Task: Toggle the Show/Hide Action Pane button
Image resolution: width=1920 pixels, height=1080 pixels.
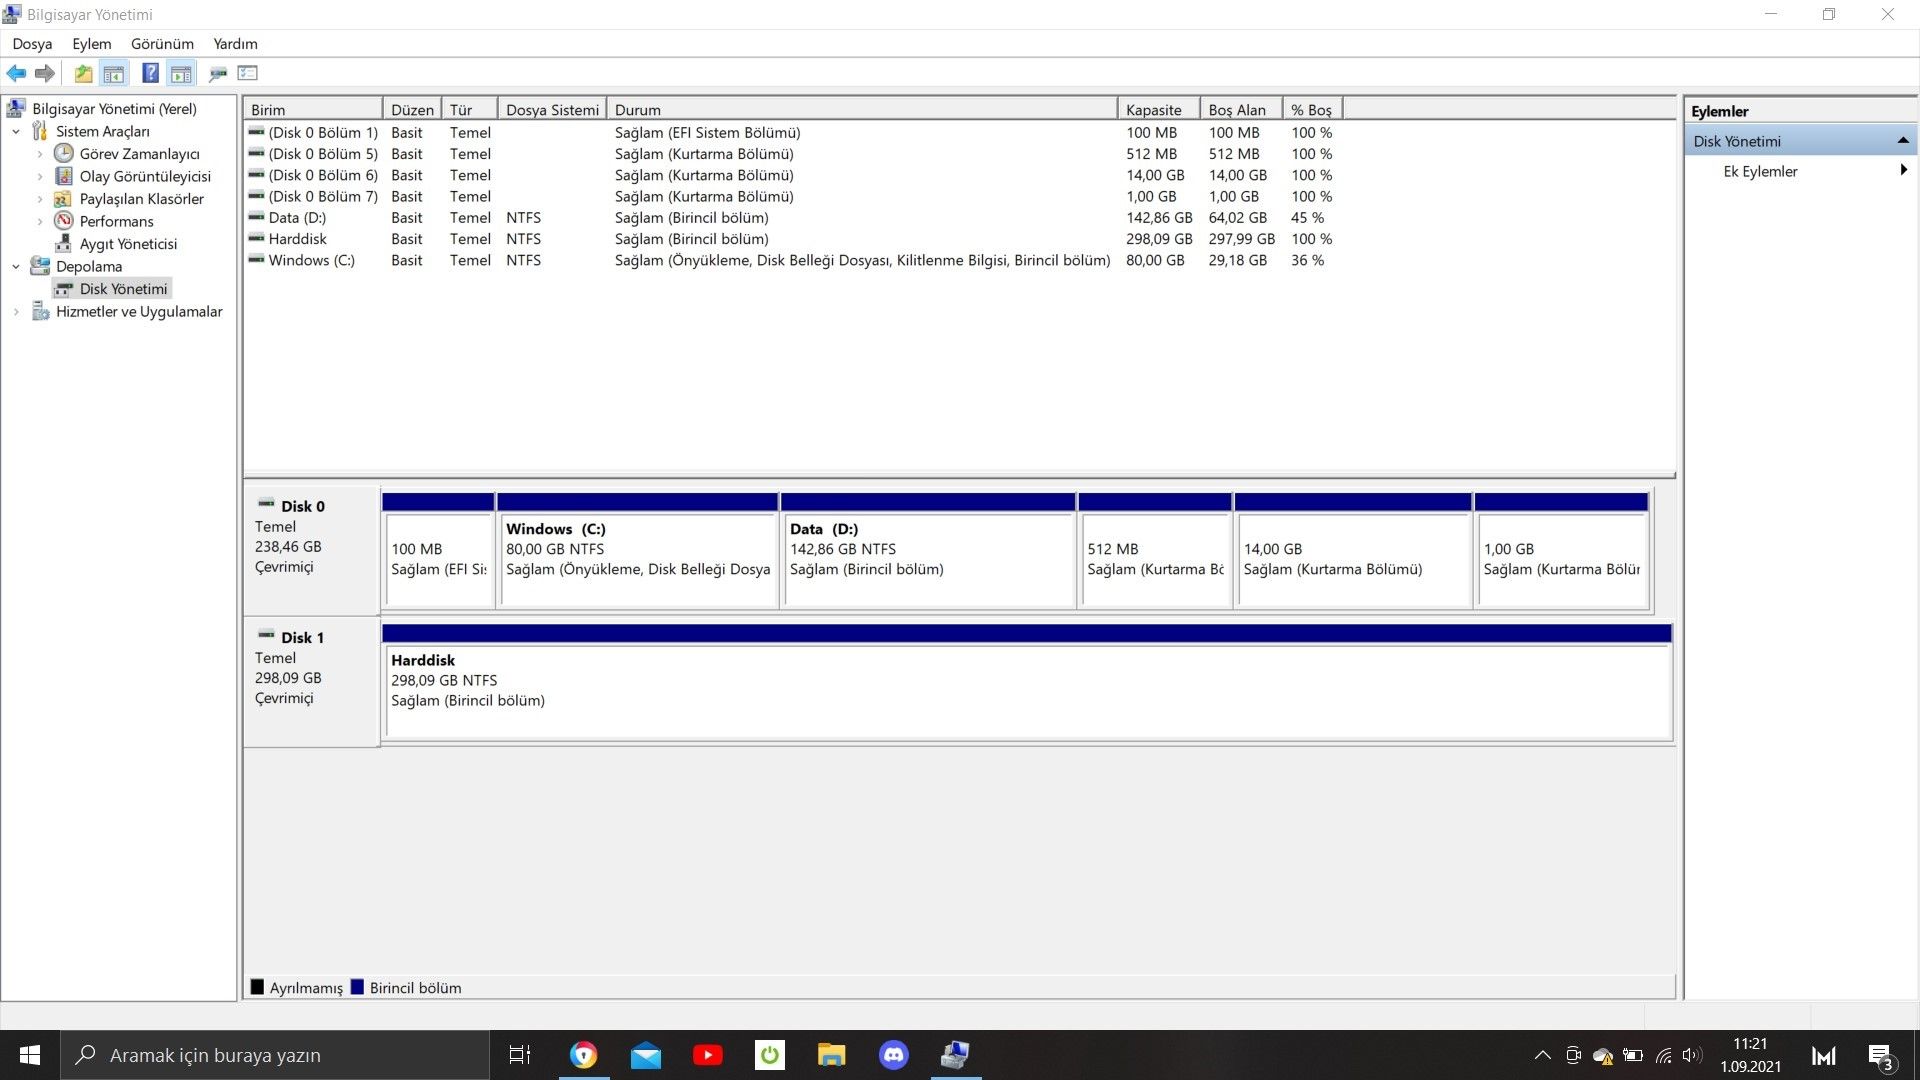Action: pyautogui.click(x=181, y=73)
